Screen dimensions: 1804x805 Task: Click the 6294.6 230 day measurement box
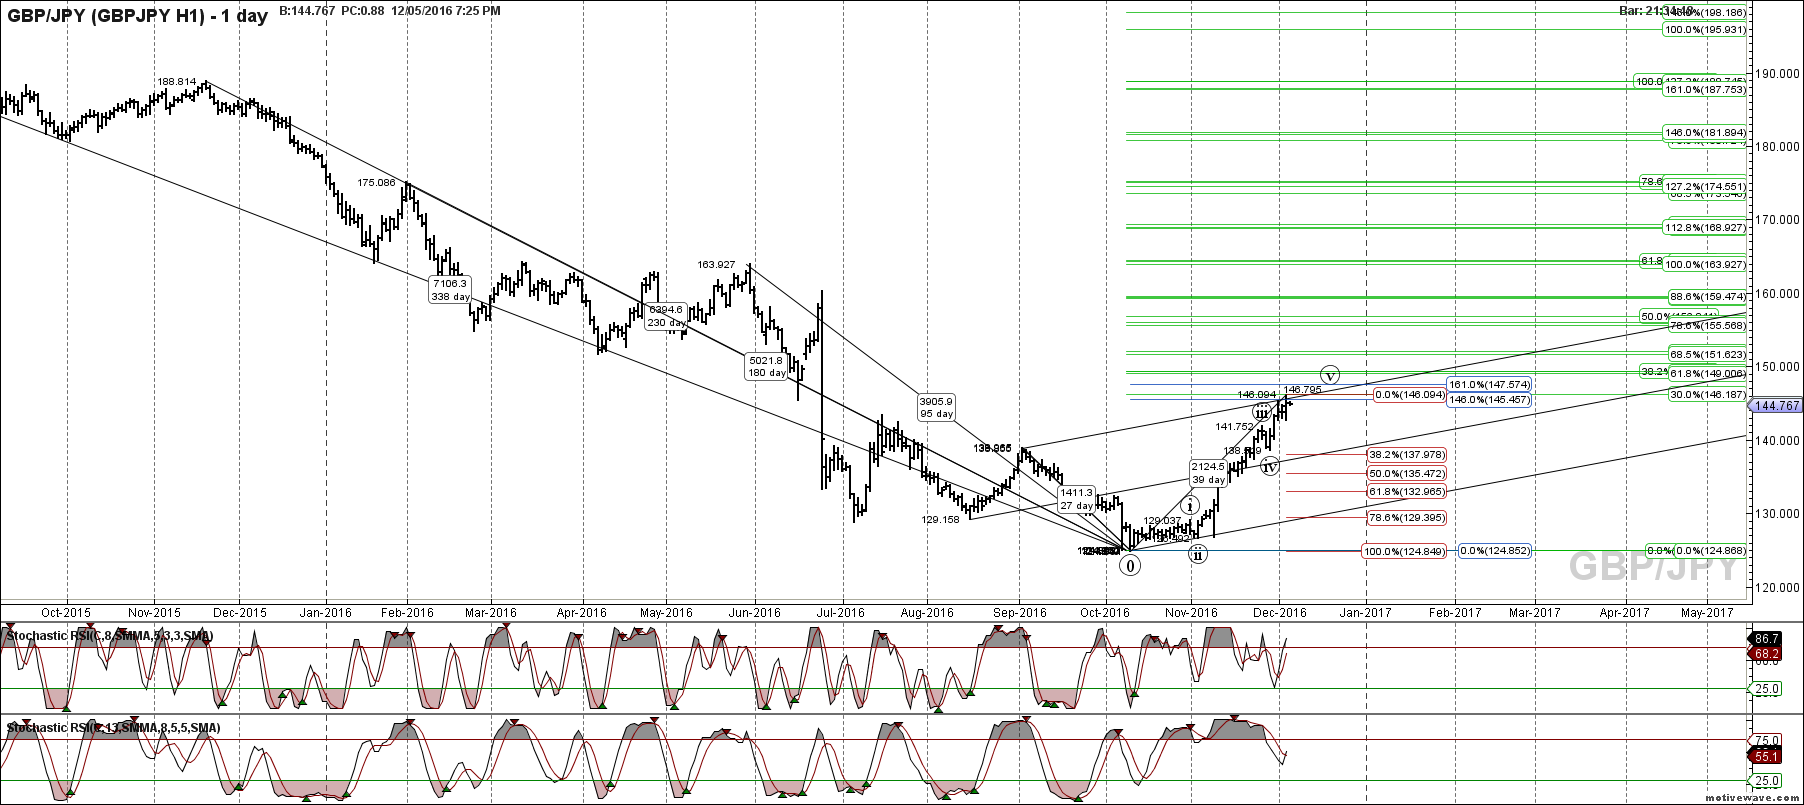[666, 316]
